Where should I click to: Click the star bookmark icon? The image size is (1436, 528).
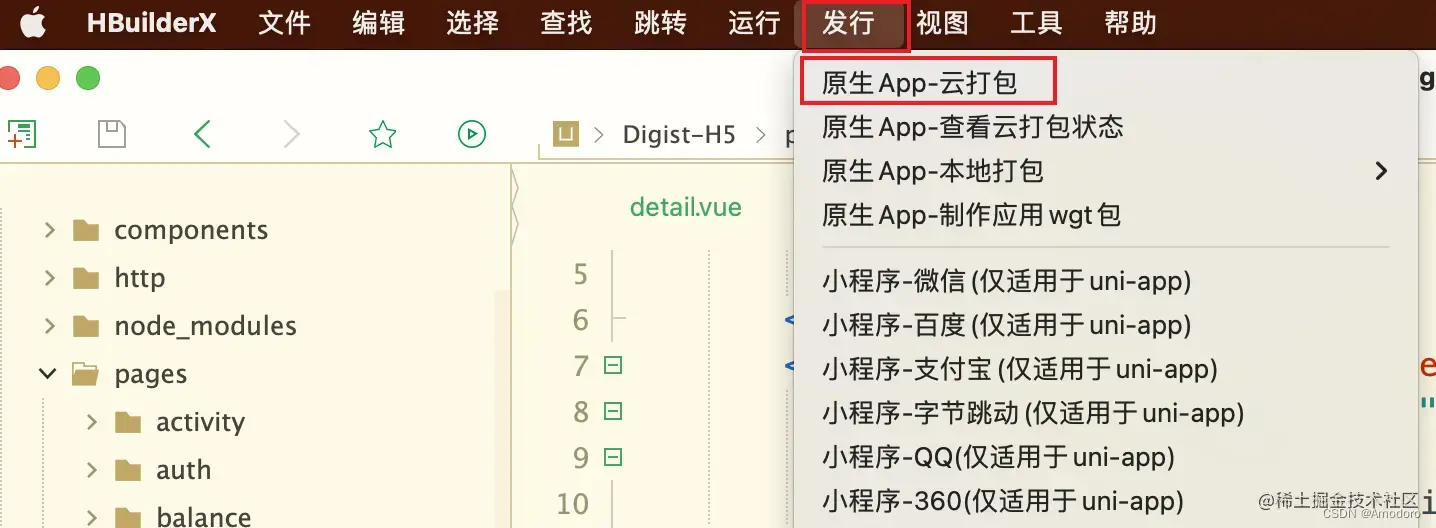(383, 134)
